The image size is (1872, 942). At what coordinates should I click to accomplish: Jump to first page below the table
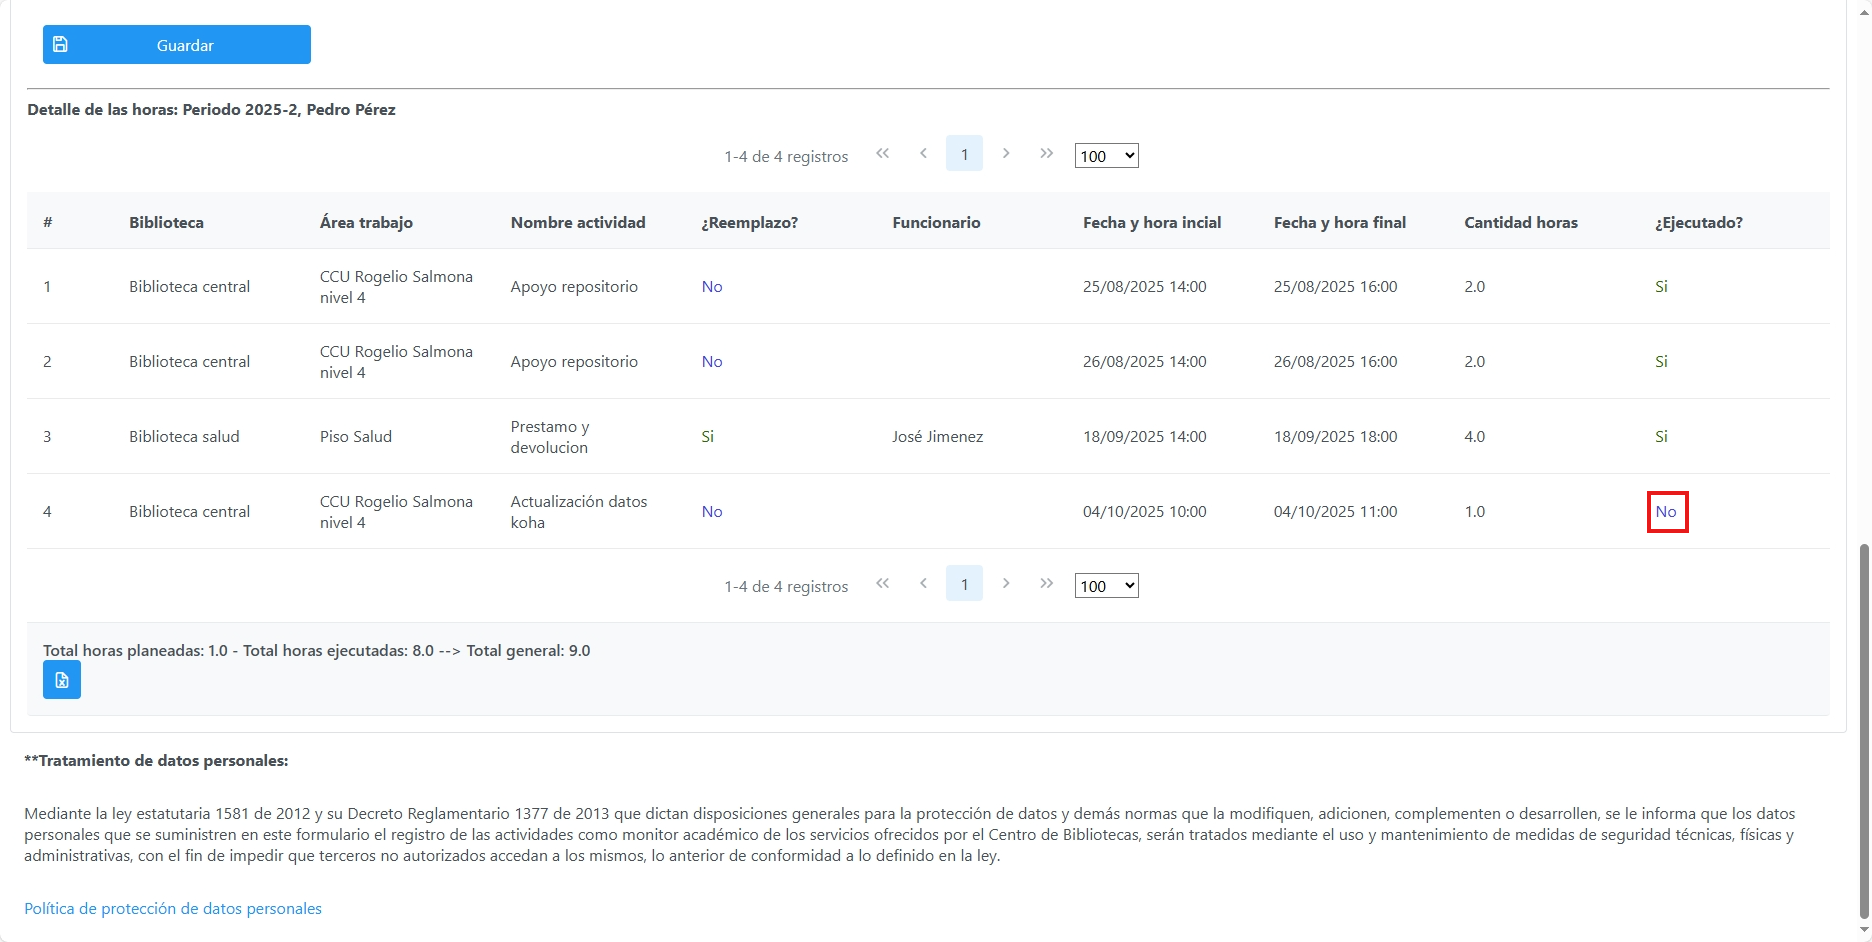click(882, 584)
